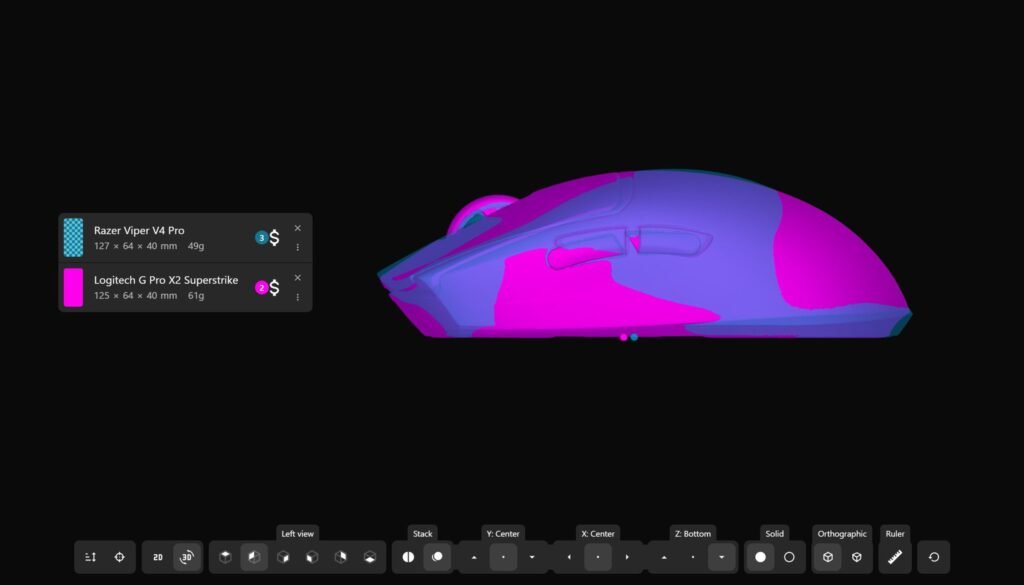1024x585 pixels.
Task: Click the magenta Logitech color swatch
Action: coord(74,287)
